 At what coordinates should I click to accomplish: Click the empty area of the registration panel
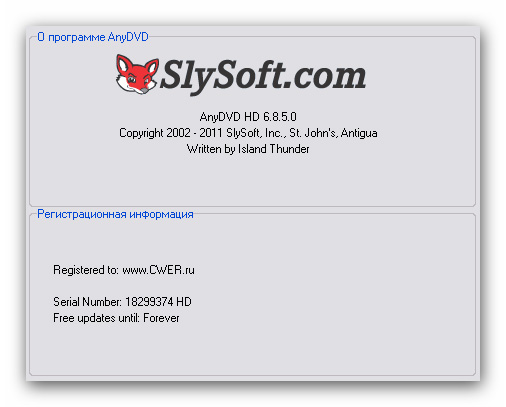point(317,293)
